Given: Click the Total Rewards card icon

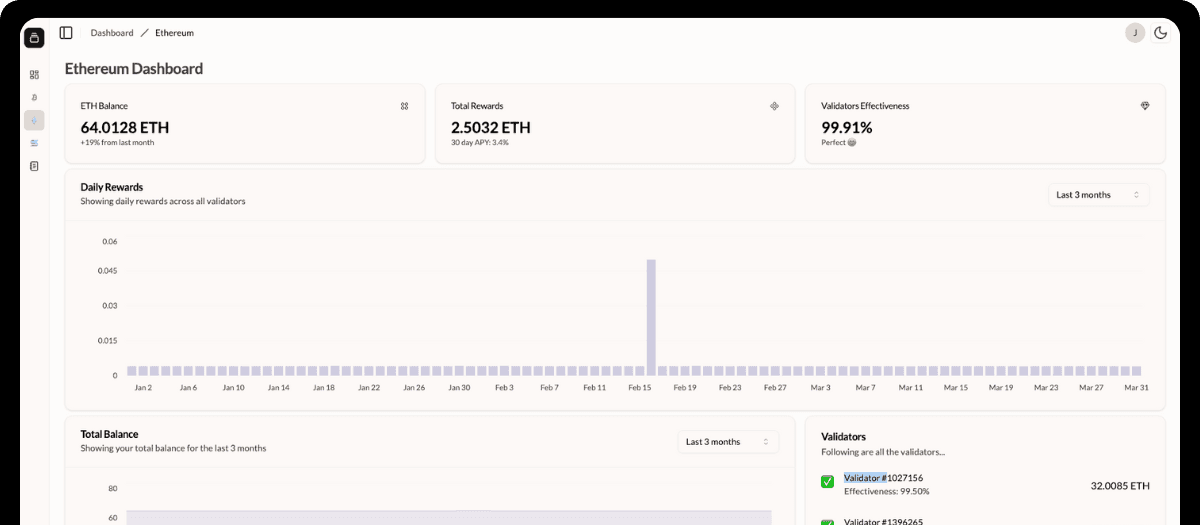Looking at the screenshot, I should pyautogui.click(x=774, y=106).
